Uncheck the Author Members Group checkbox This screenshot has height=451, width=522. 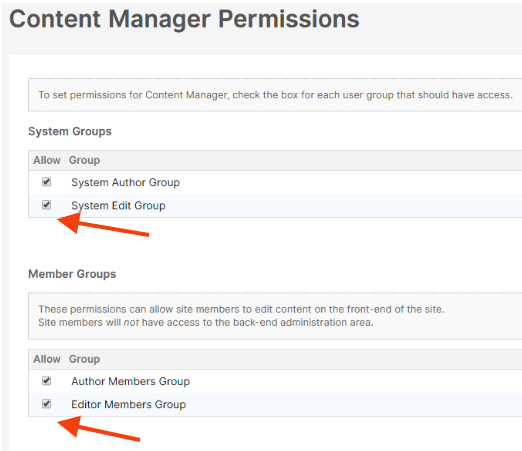(x=46, y=381)
